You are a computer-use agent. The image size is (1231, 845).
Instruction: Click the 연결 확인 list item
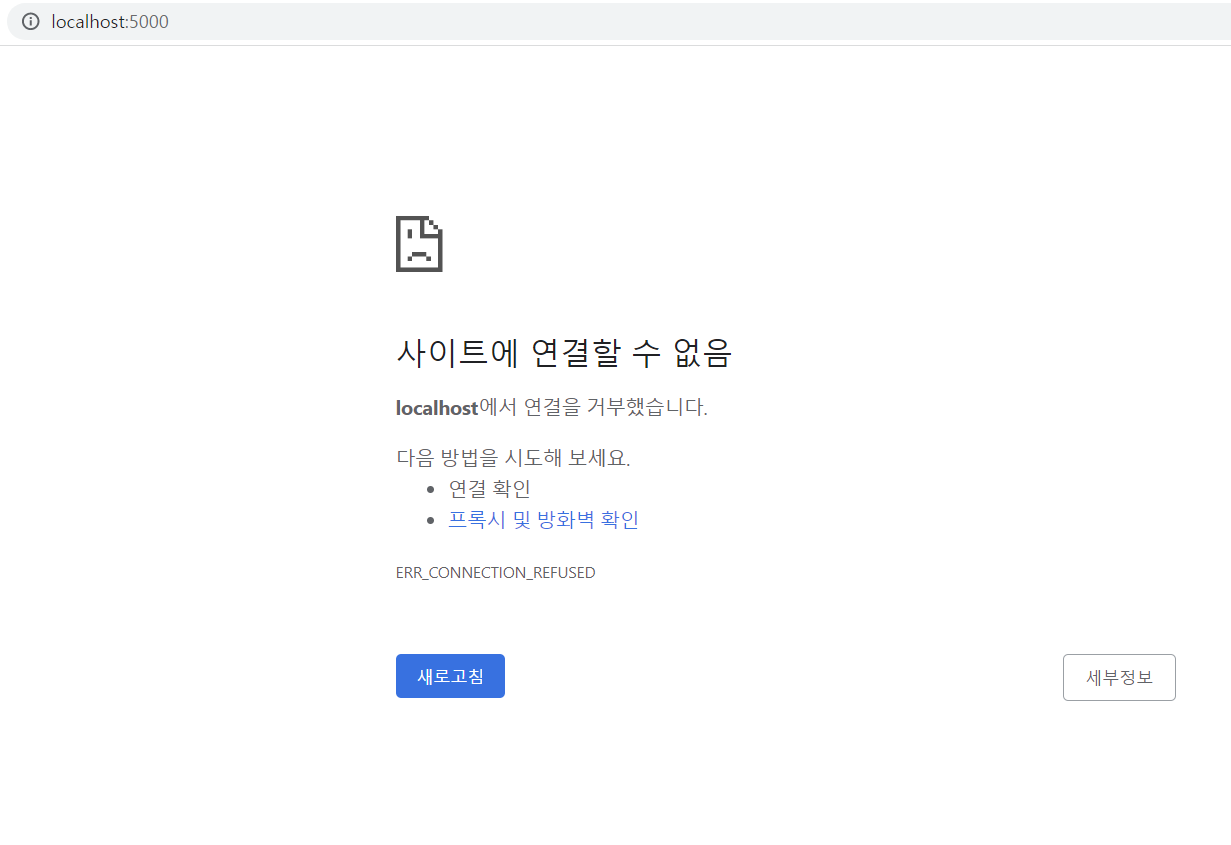pyautogui.click(x=489, y=488)
